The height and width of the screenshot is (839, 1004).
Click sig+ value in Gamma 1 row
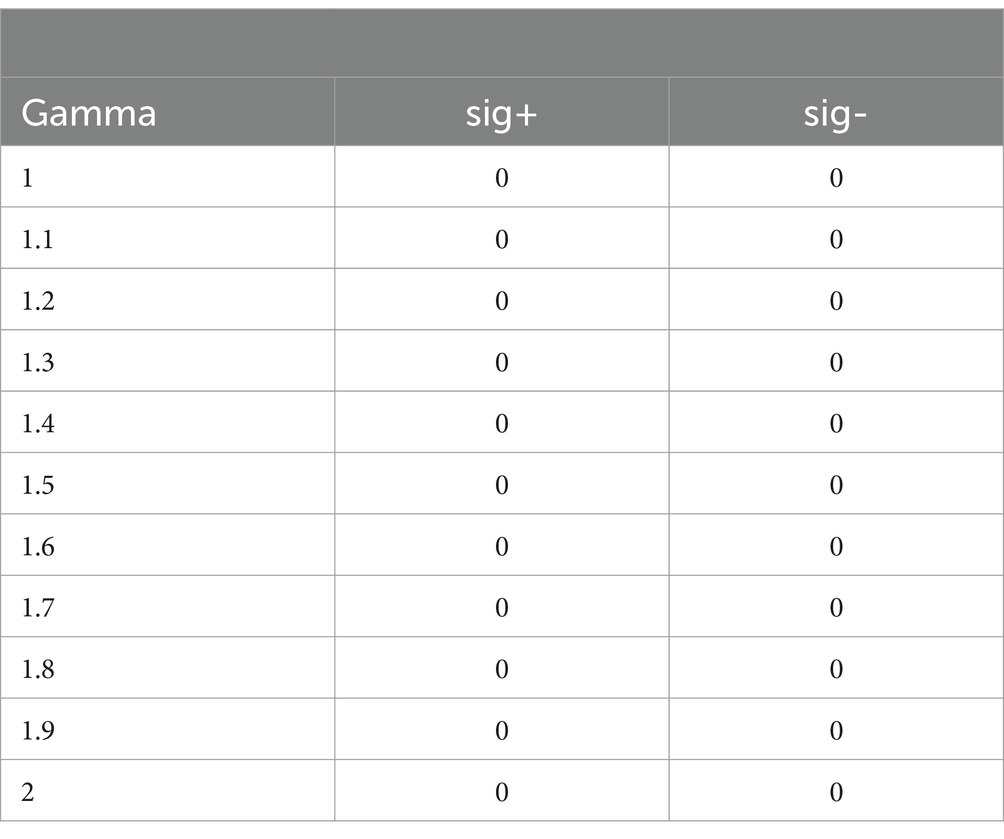click(x=501, y=178)
